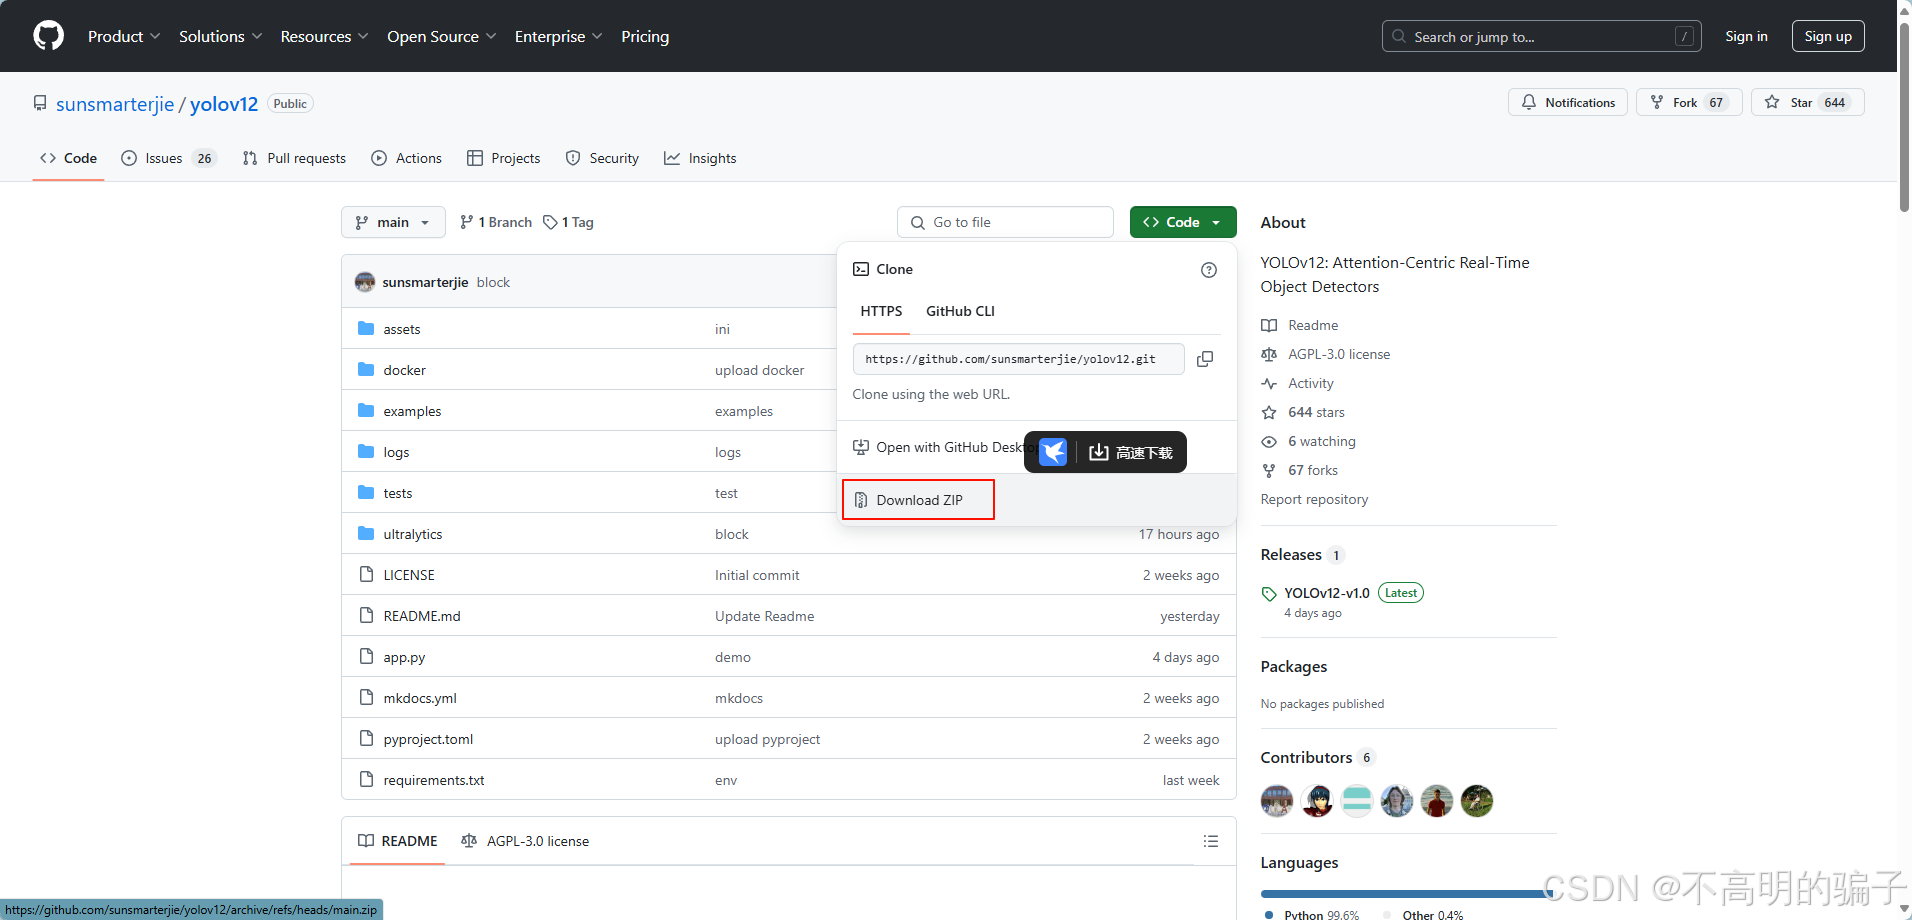
Task: Switch to the Issues tab
Action: click(168, 158)
